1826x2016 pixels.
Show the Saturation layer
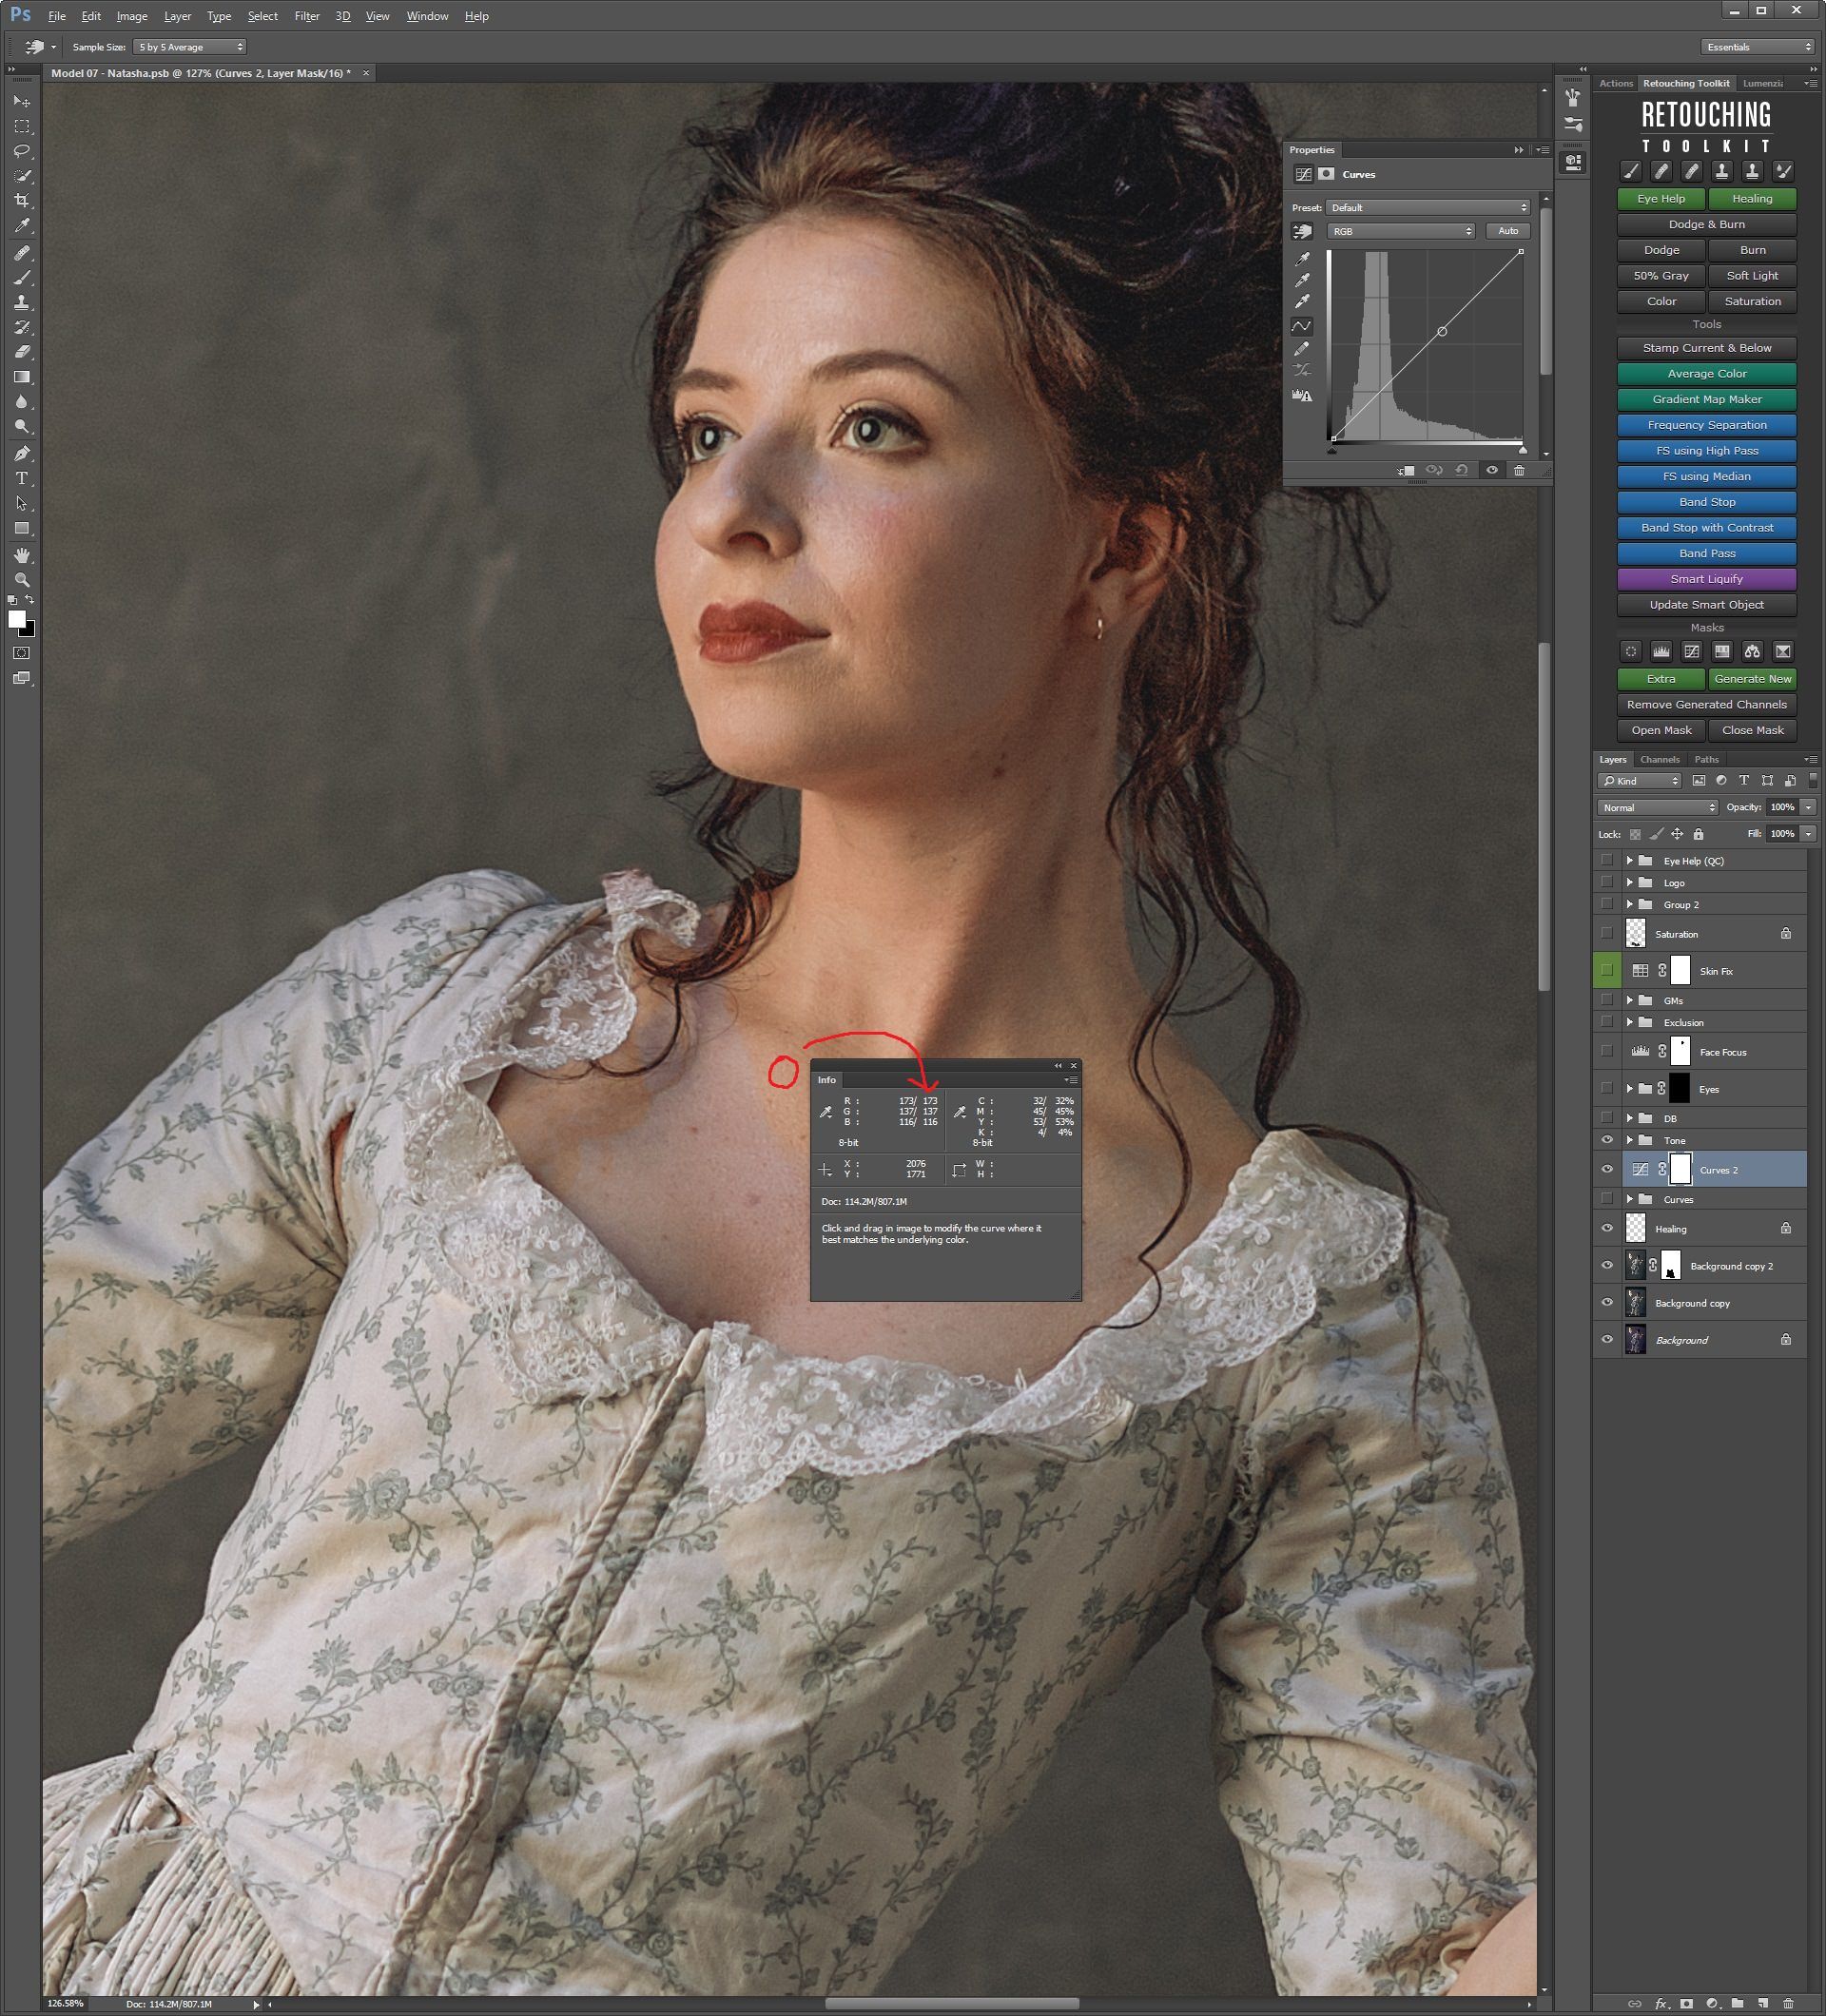point(1607,933)
